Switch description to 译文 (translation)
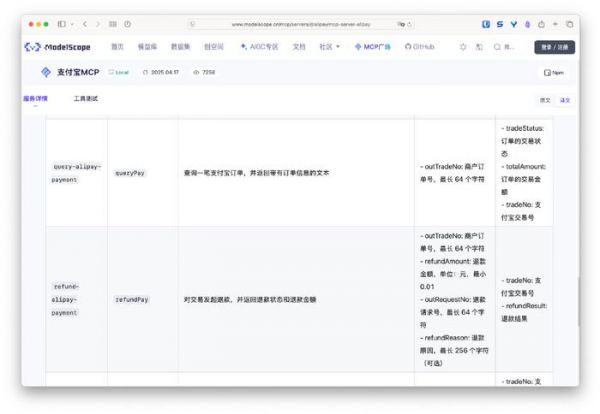 pyautogui.click(x=565, y=100)
